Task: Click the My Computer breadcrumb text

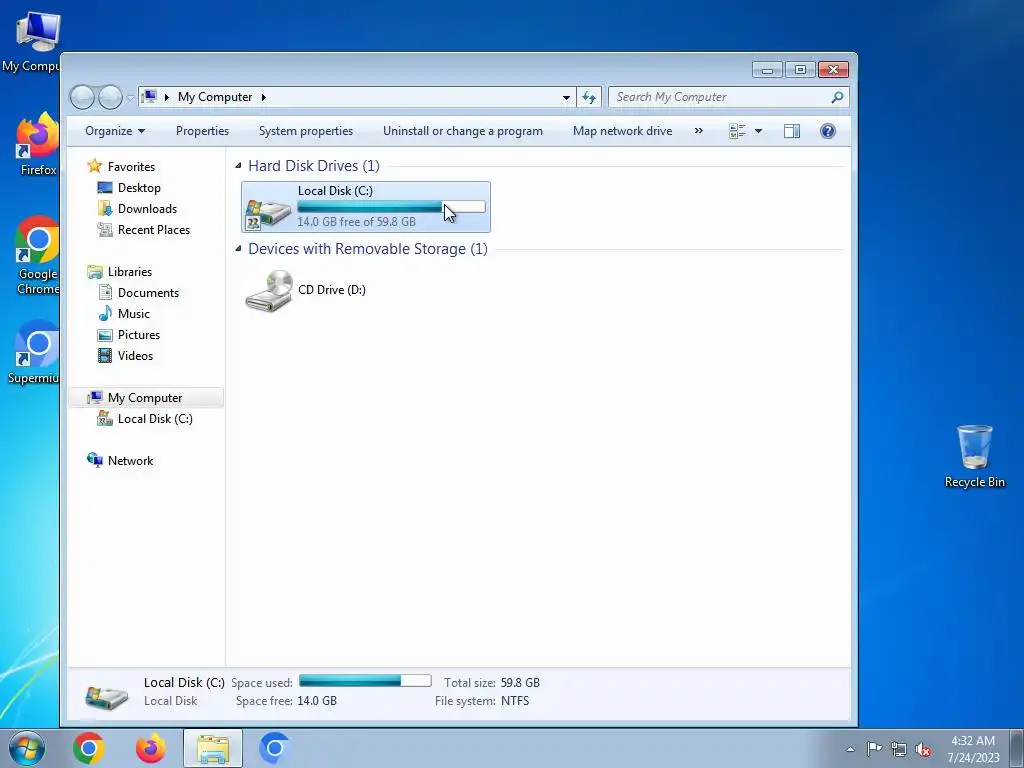Action: (x=215, y=97)
